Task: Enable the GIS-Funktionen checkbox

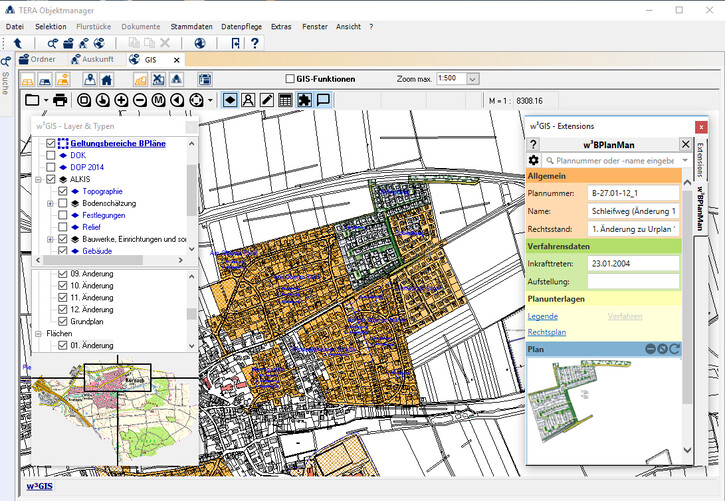Action: point(290,79)
